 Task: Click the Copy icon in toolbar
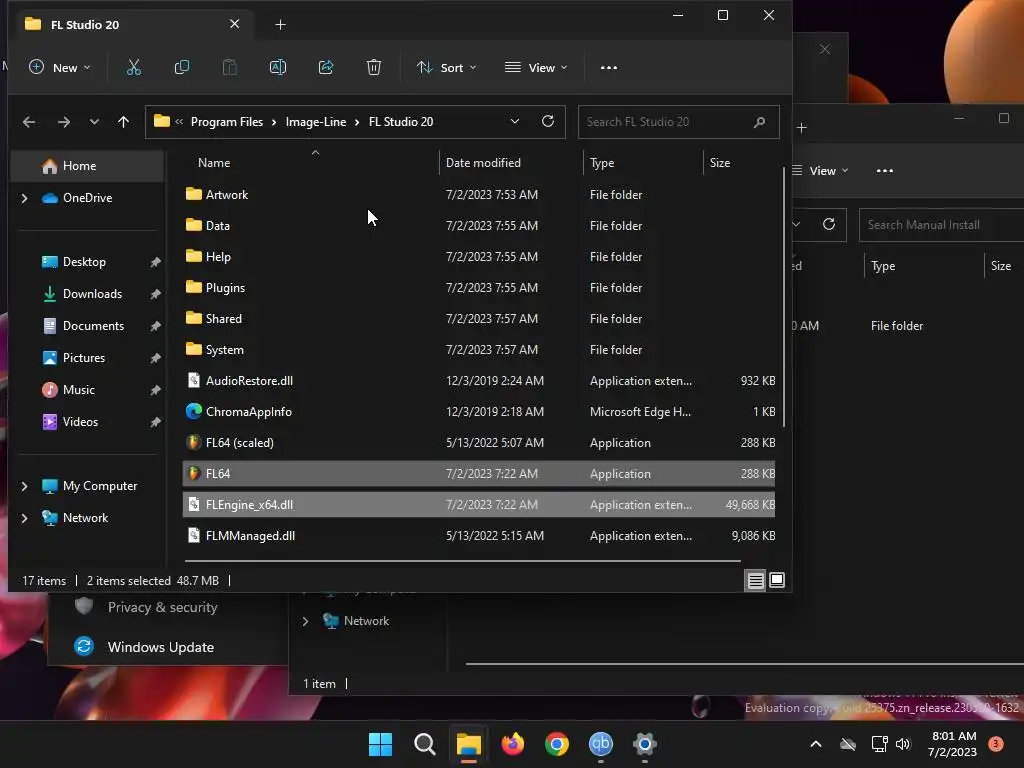[x=182, y=67]
